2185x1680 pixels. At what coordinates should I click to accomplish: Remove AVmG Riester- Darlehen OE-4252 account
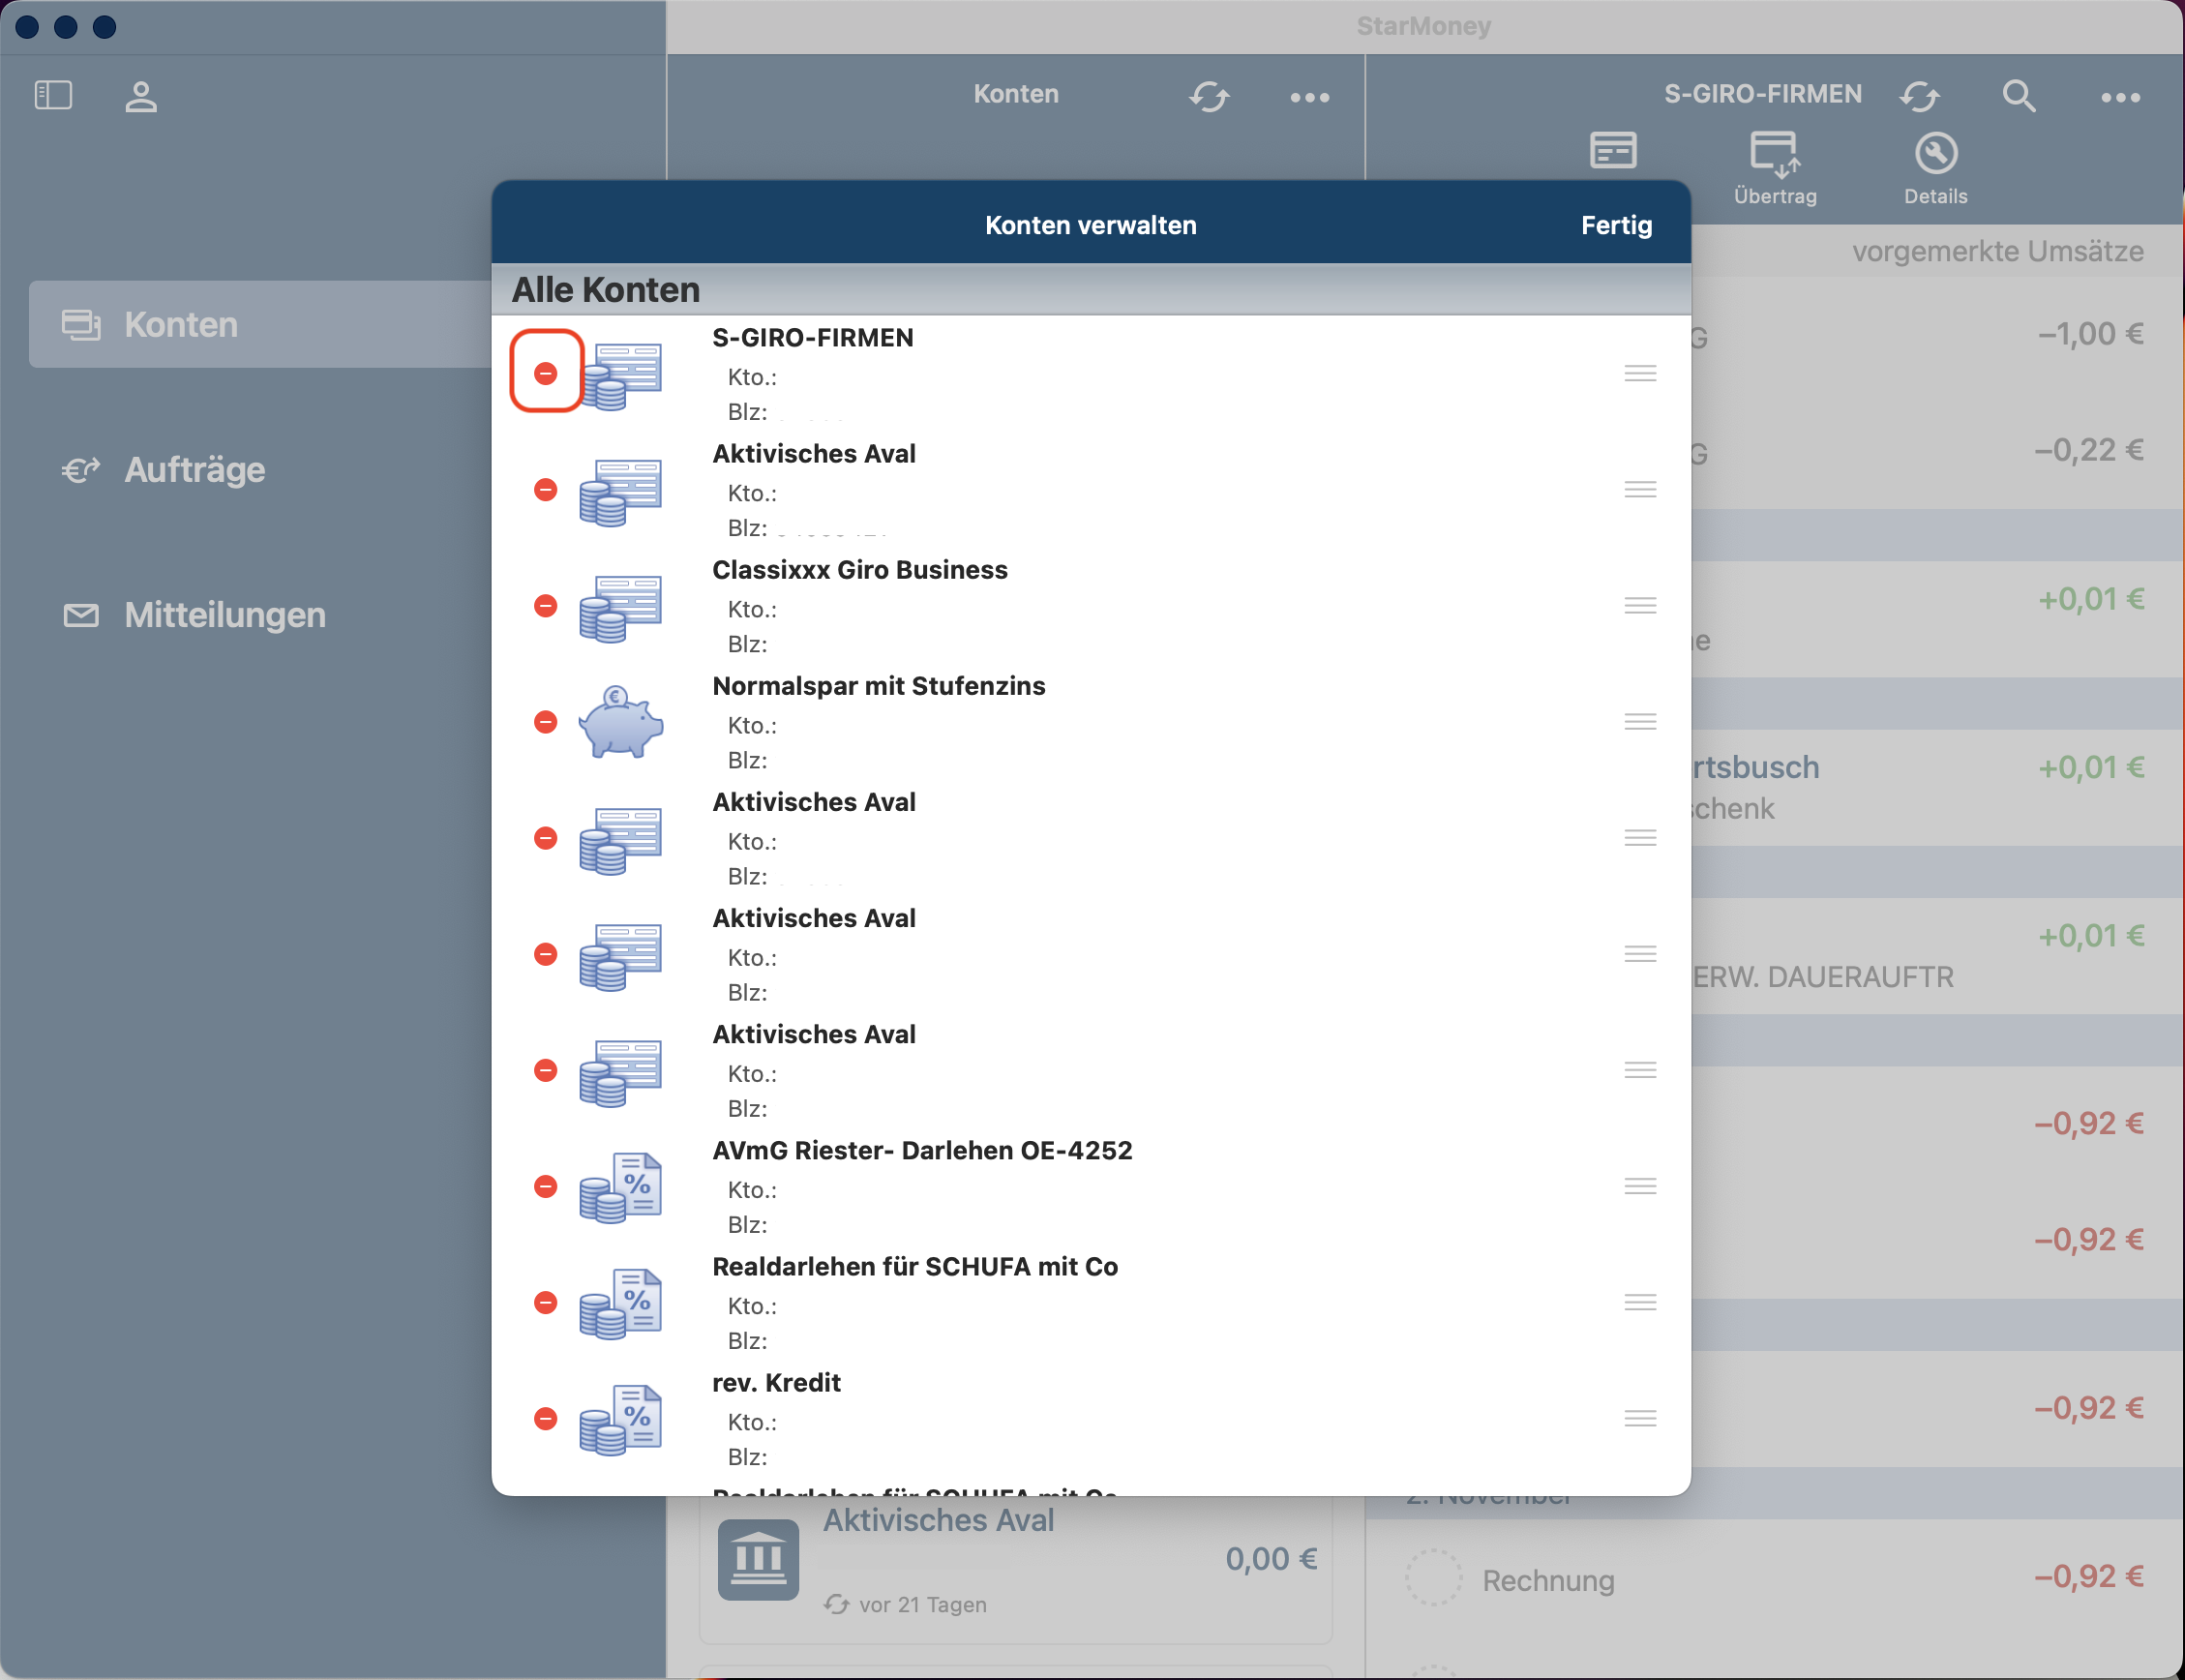point(545,1186)
